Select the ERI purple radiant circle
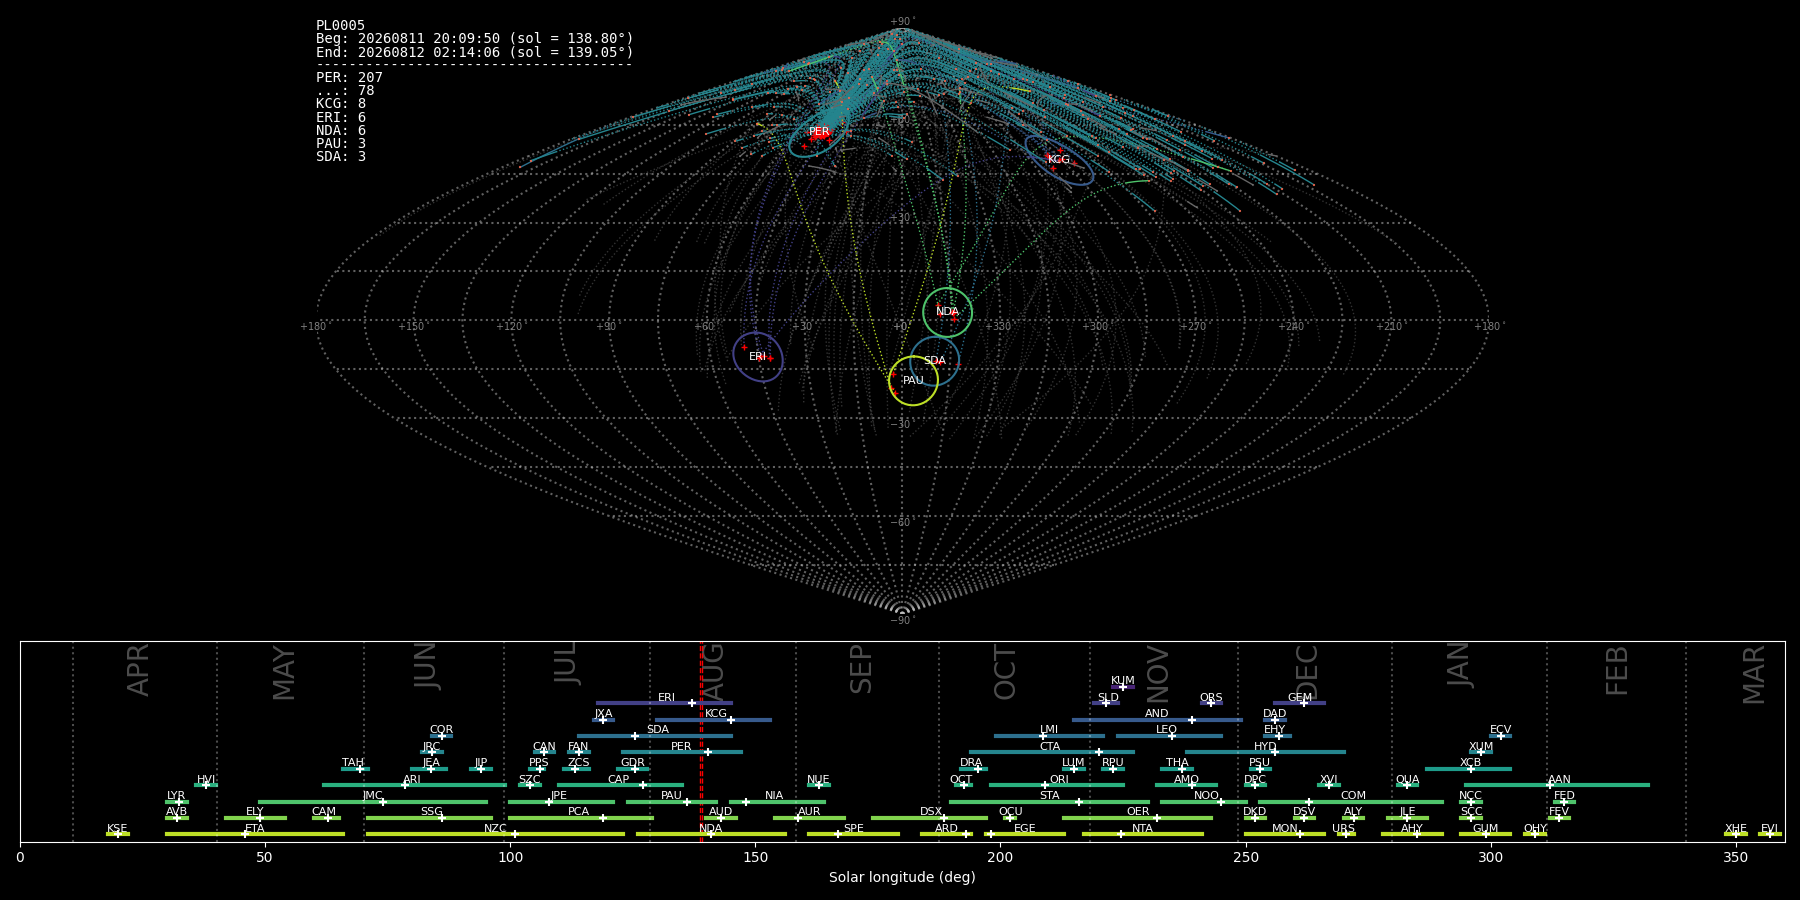This screenshot has height=900, width=1800. tap(758, 357)
